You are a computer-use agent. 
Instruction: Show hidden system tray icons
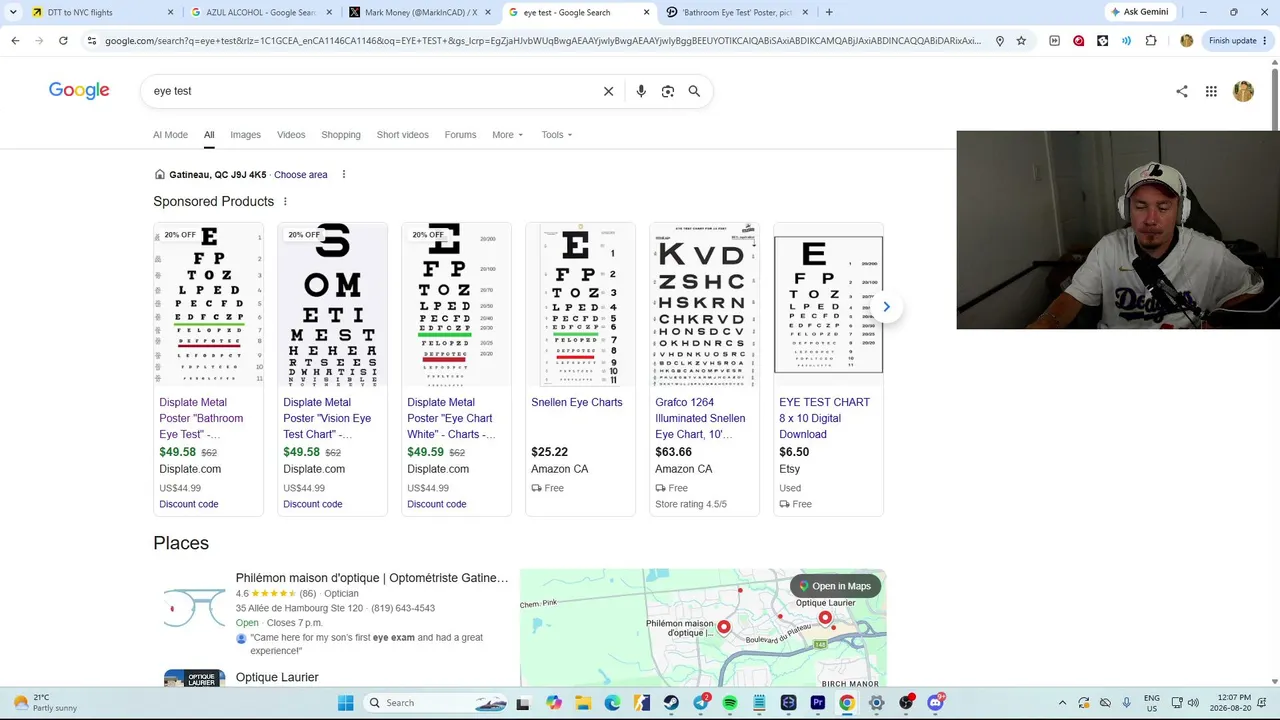[1062, 703]
